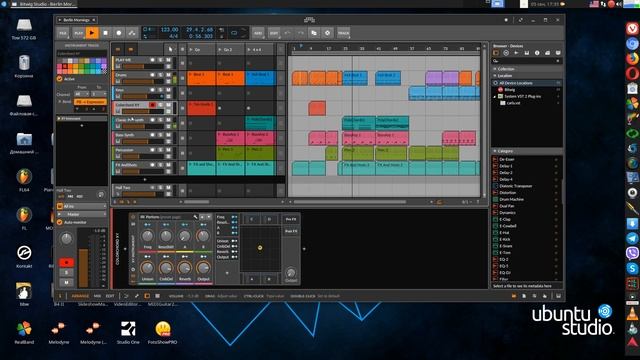Expand System VST 2 Plug-ins tree node

[x=495, y=96]
